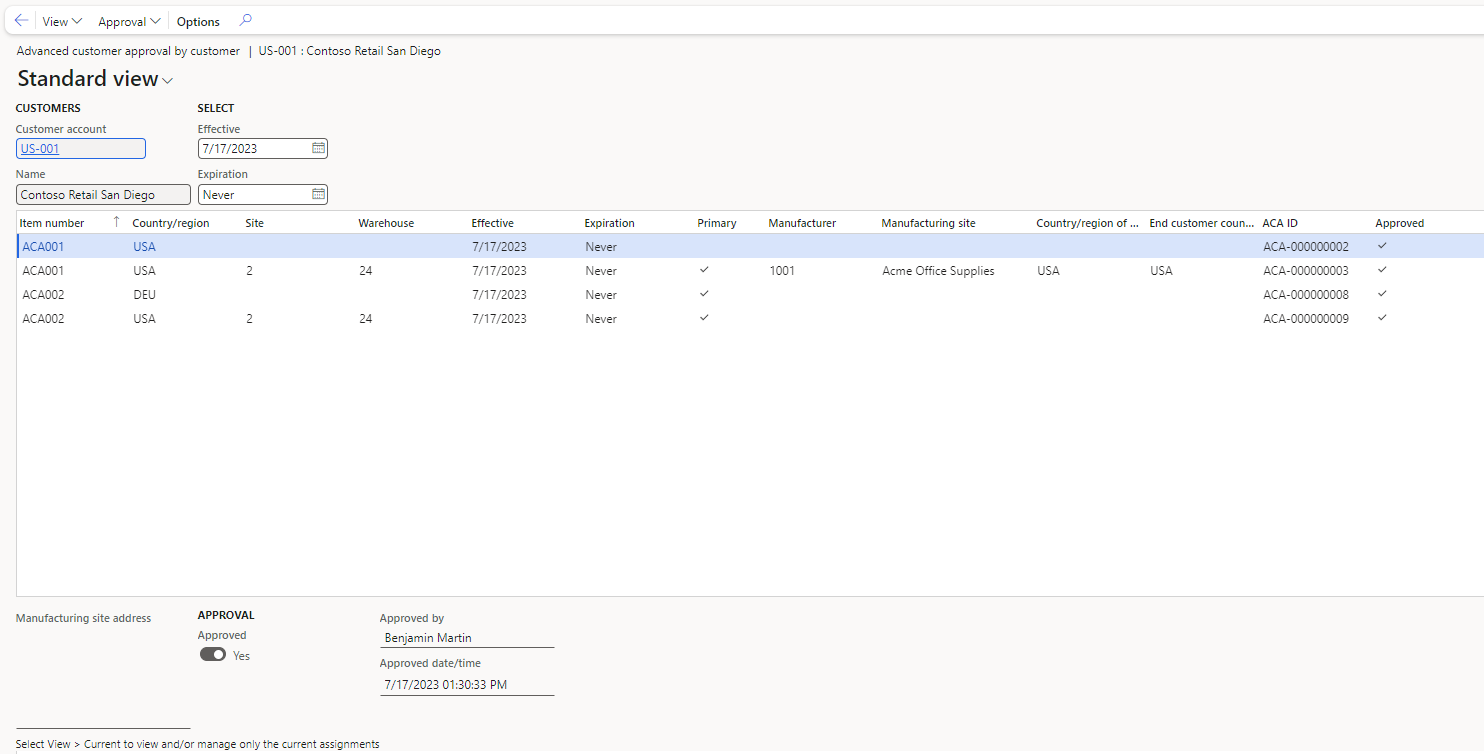The width and height of the screenshot is (1484, 754).
Task: Open the Effective date calendar picker icon
Action: pyautogui.click(x=318, y=147)
